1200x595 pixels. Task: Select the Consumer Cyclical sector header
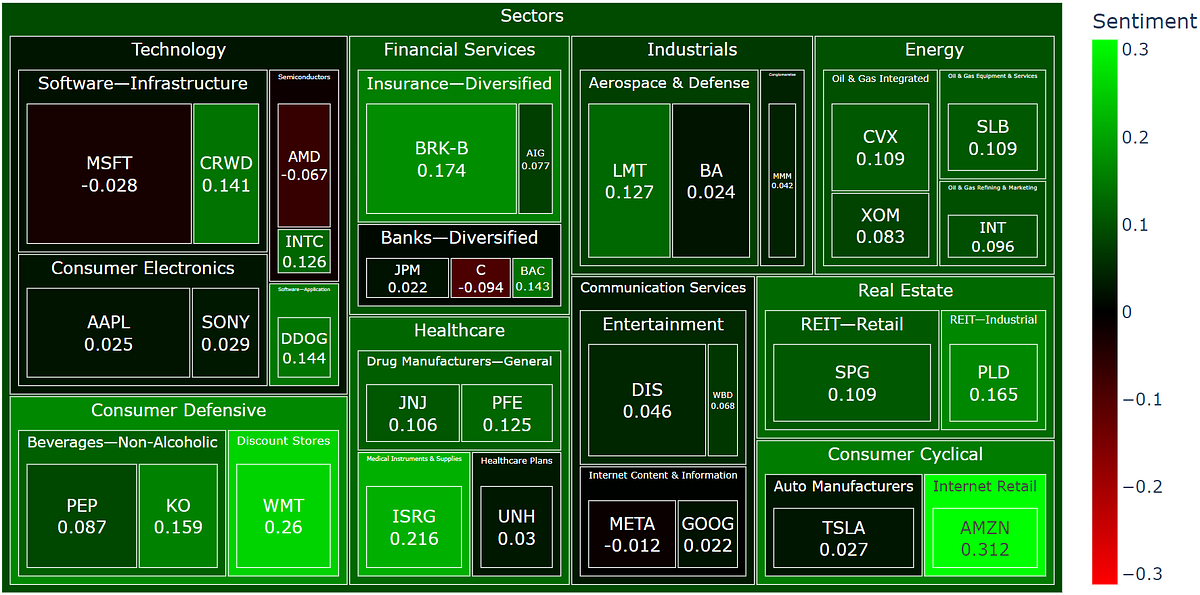pyautogui.click(x=905, y=454)
